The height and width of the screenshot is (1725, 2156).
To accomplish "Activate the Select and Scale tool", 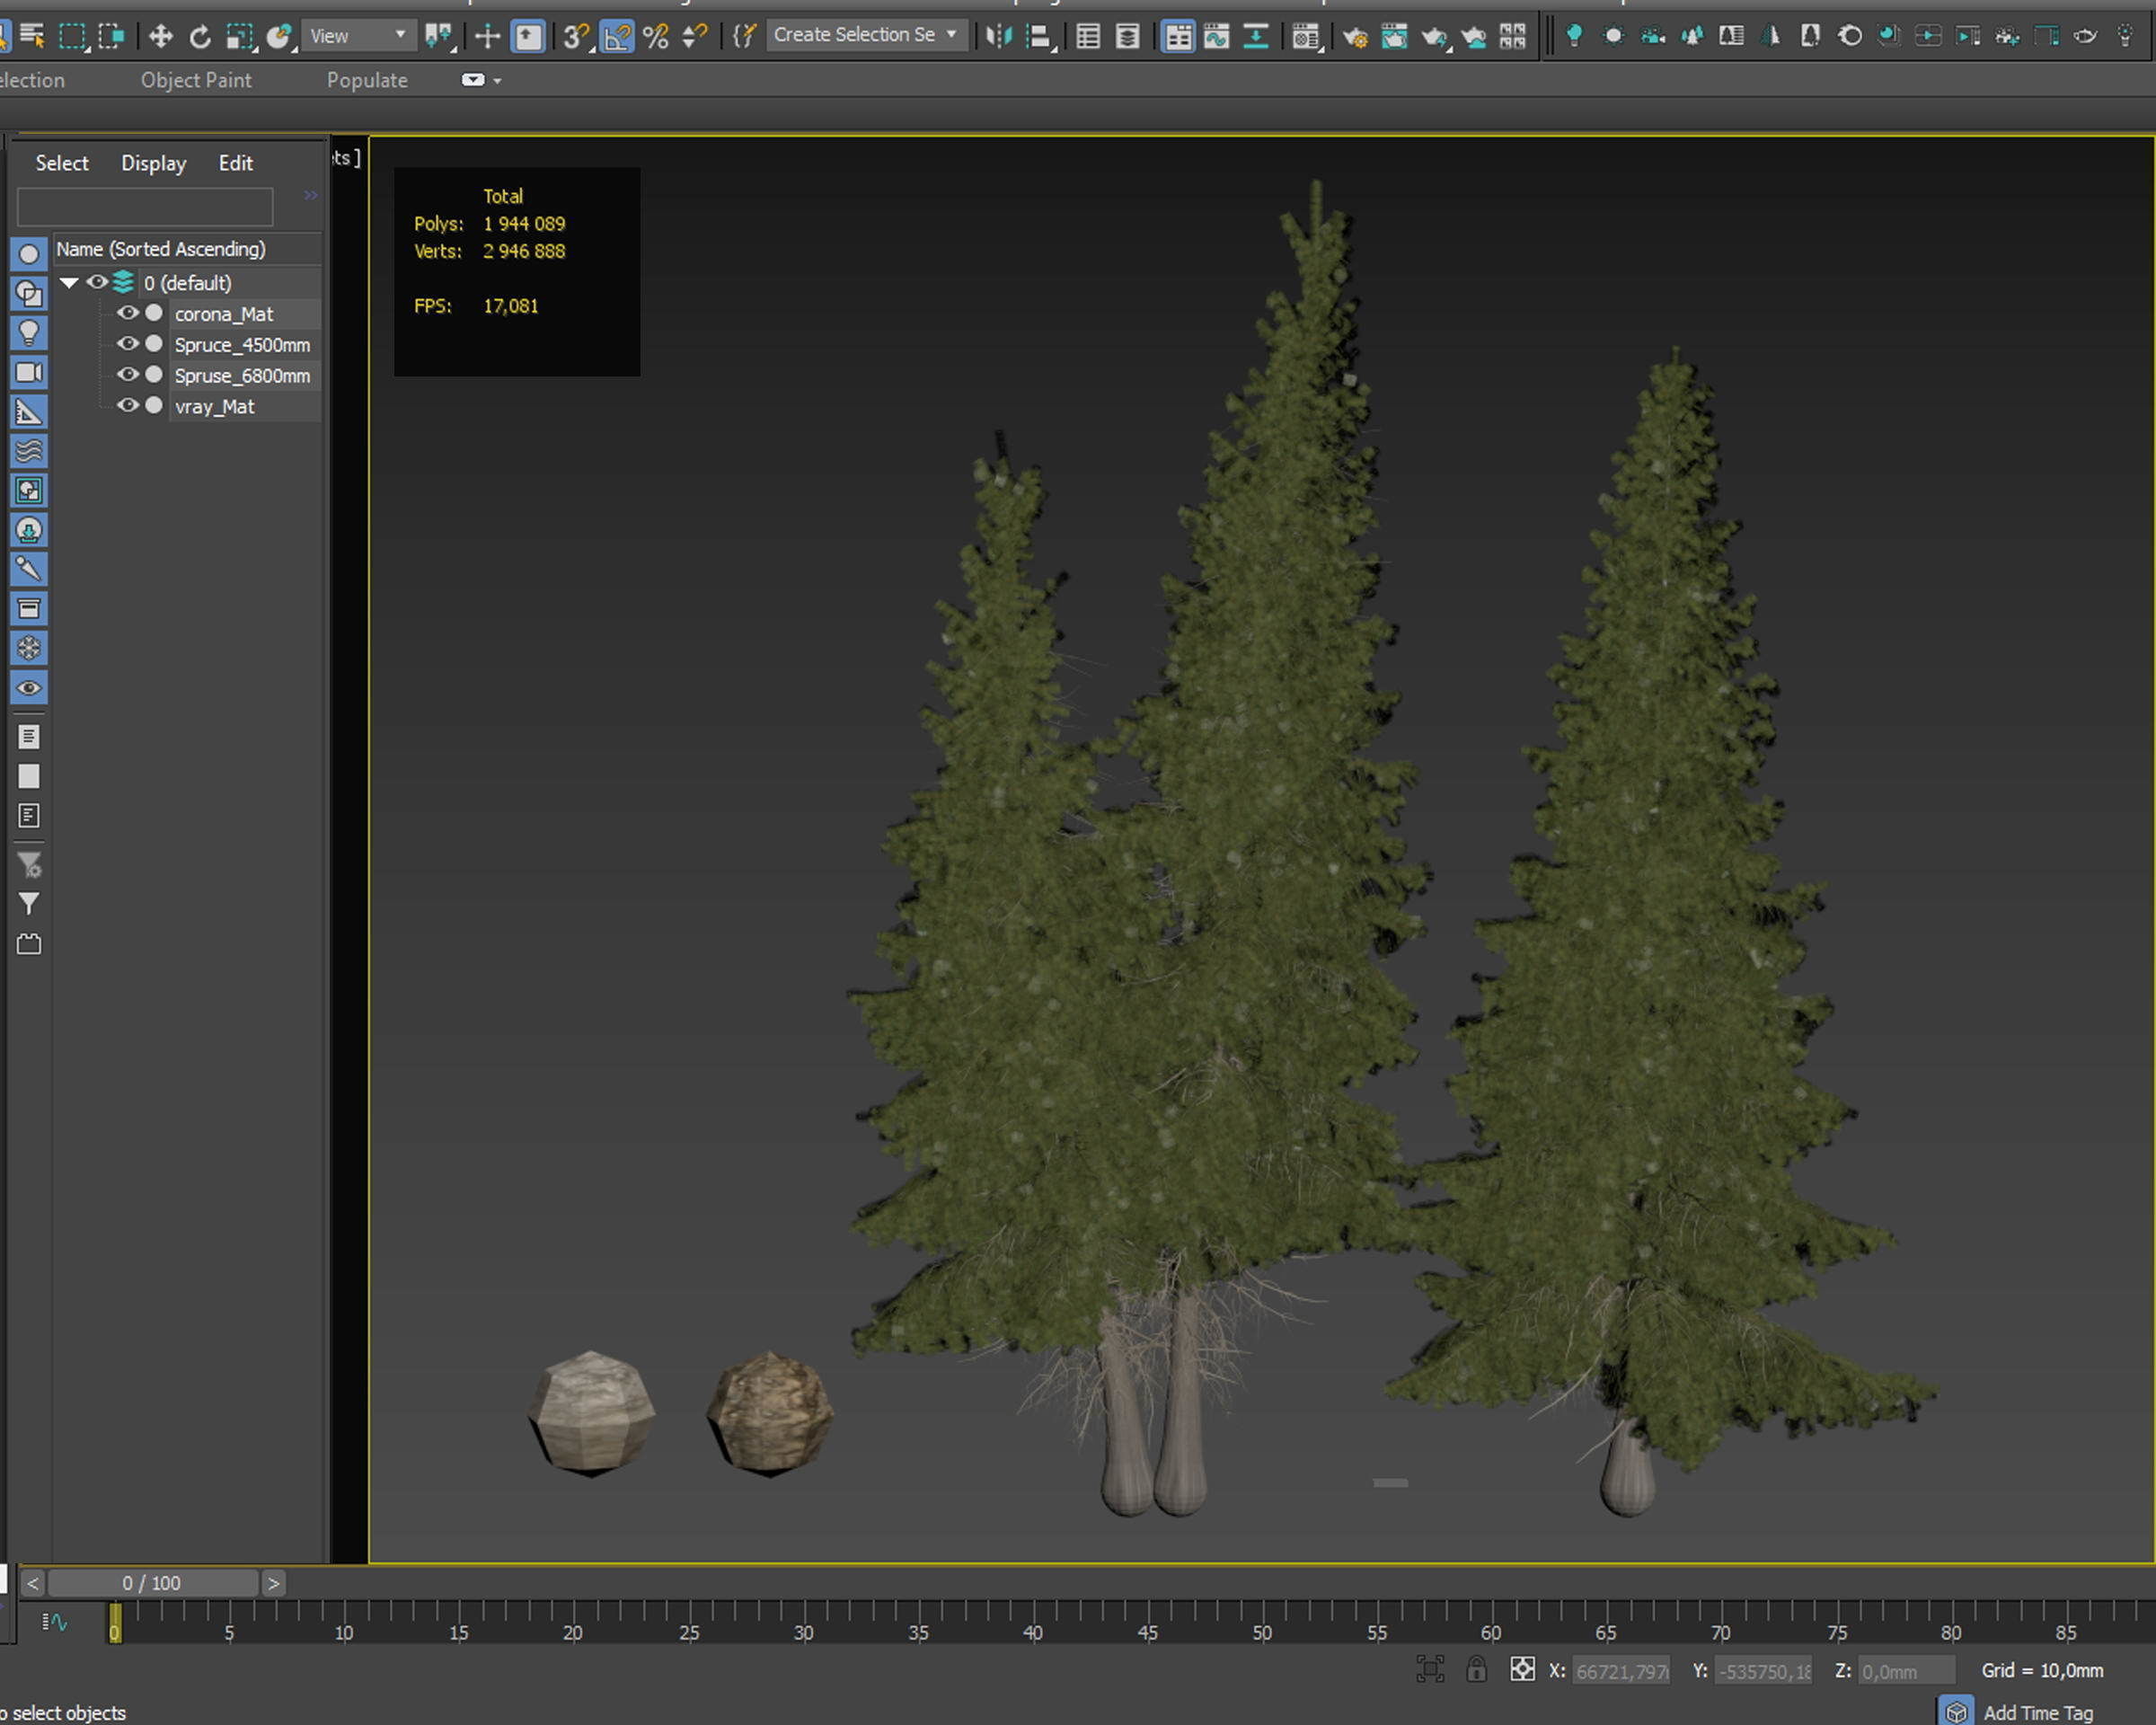I will [240, 36].
